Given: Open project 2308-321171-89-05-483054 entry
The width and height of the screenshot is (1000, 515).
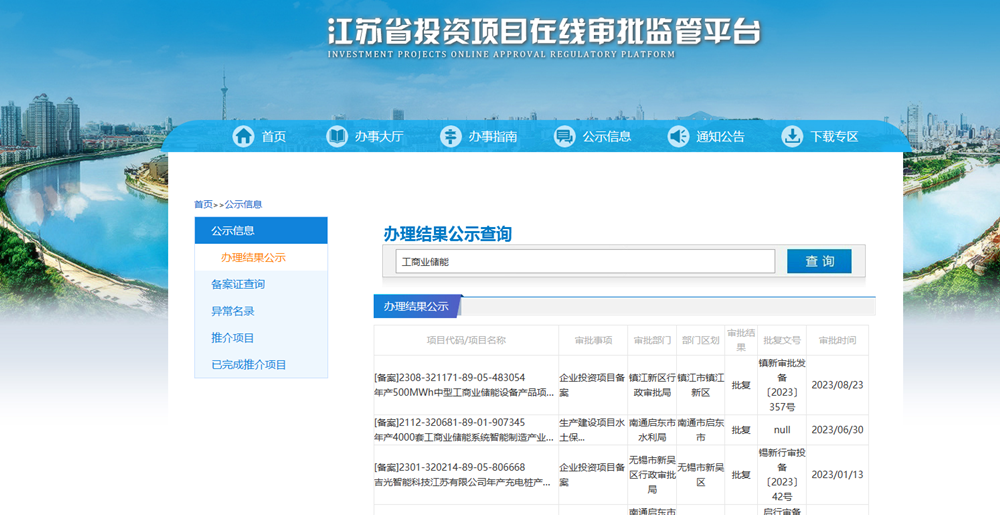Looking at the screenshot, I should tap(462, 385).
